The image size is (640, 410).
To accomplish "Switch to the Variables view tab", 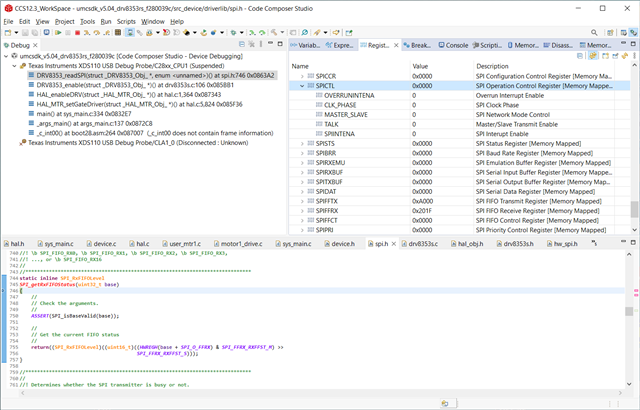I will tap(305, 45).
